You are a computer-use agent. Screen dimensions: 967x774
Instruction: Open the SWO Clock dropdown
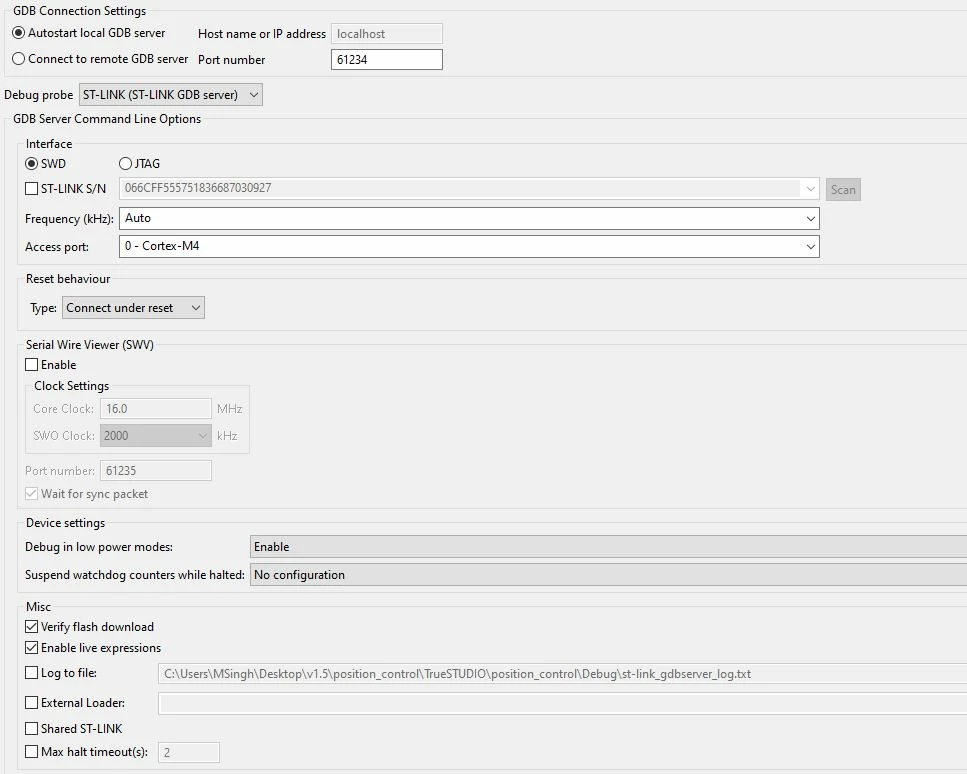(x=155, y=436)
